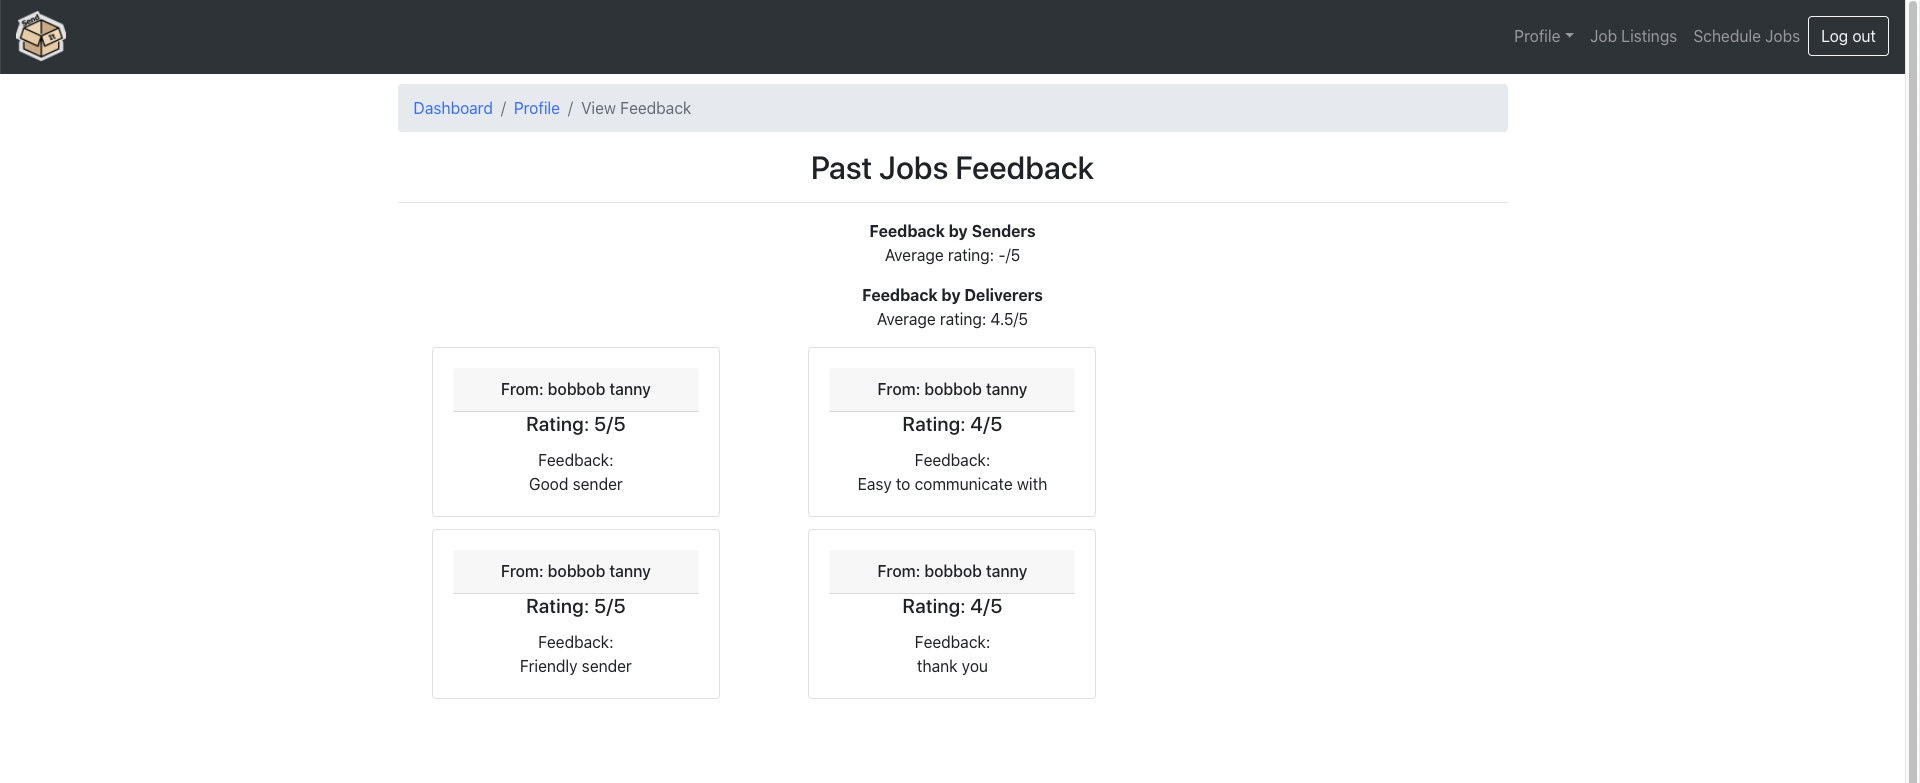Click the Past Jobs Feedback heading
Screen dimensions: 1920x783
[x=952, y=168]
